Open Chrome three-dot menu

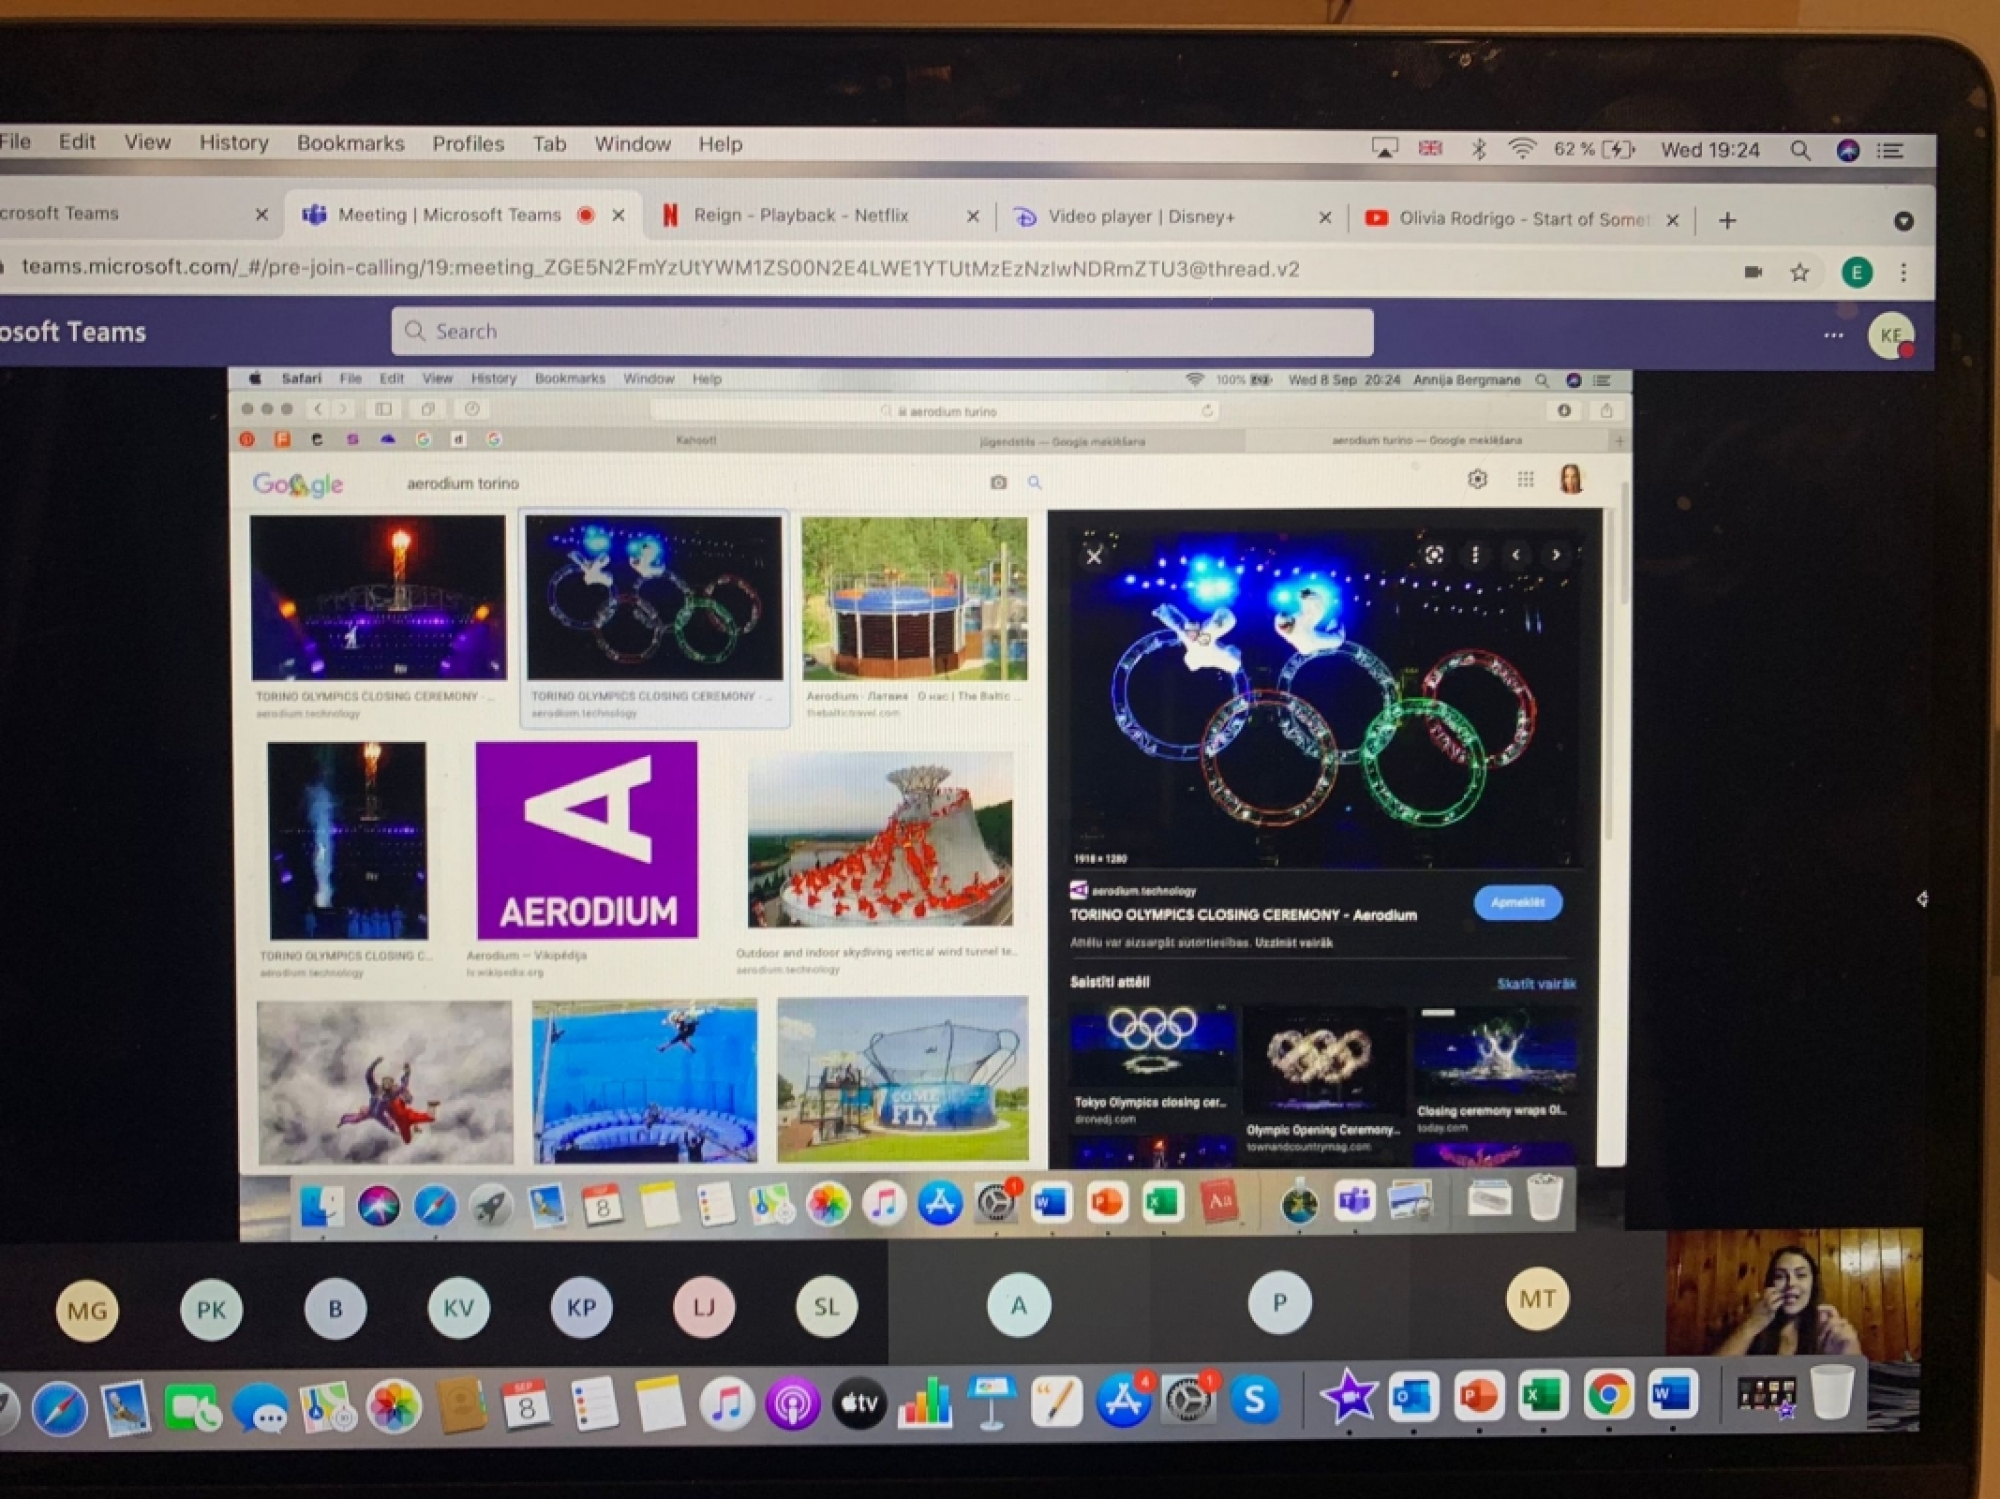pyautogui.click(x=1903, y=272)
